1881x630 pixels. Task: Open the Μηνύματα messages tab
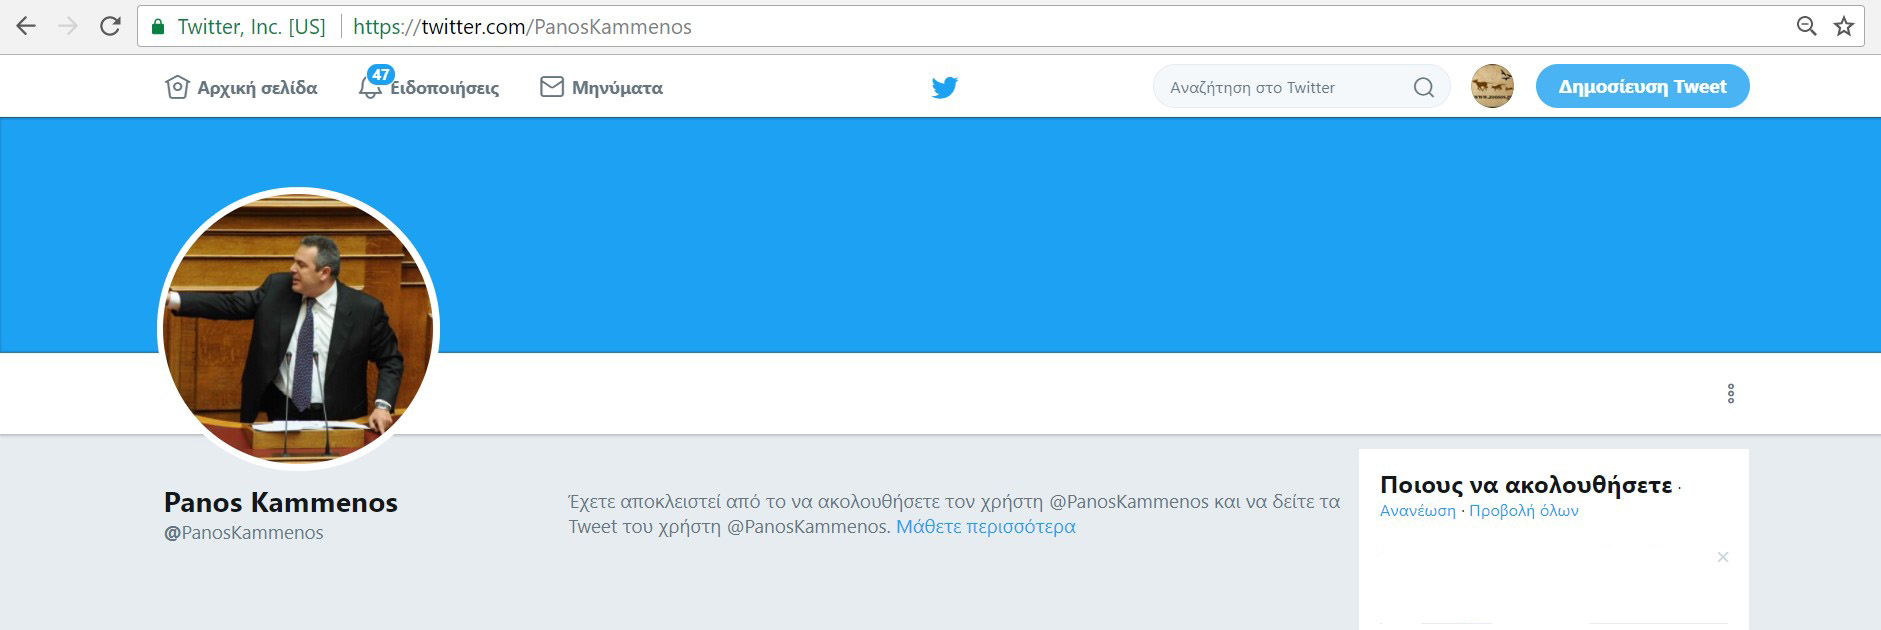coord(602,87)
